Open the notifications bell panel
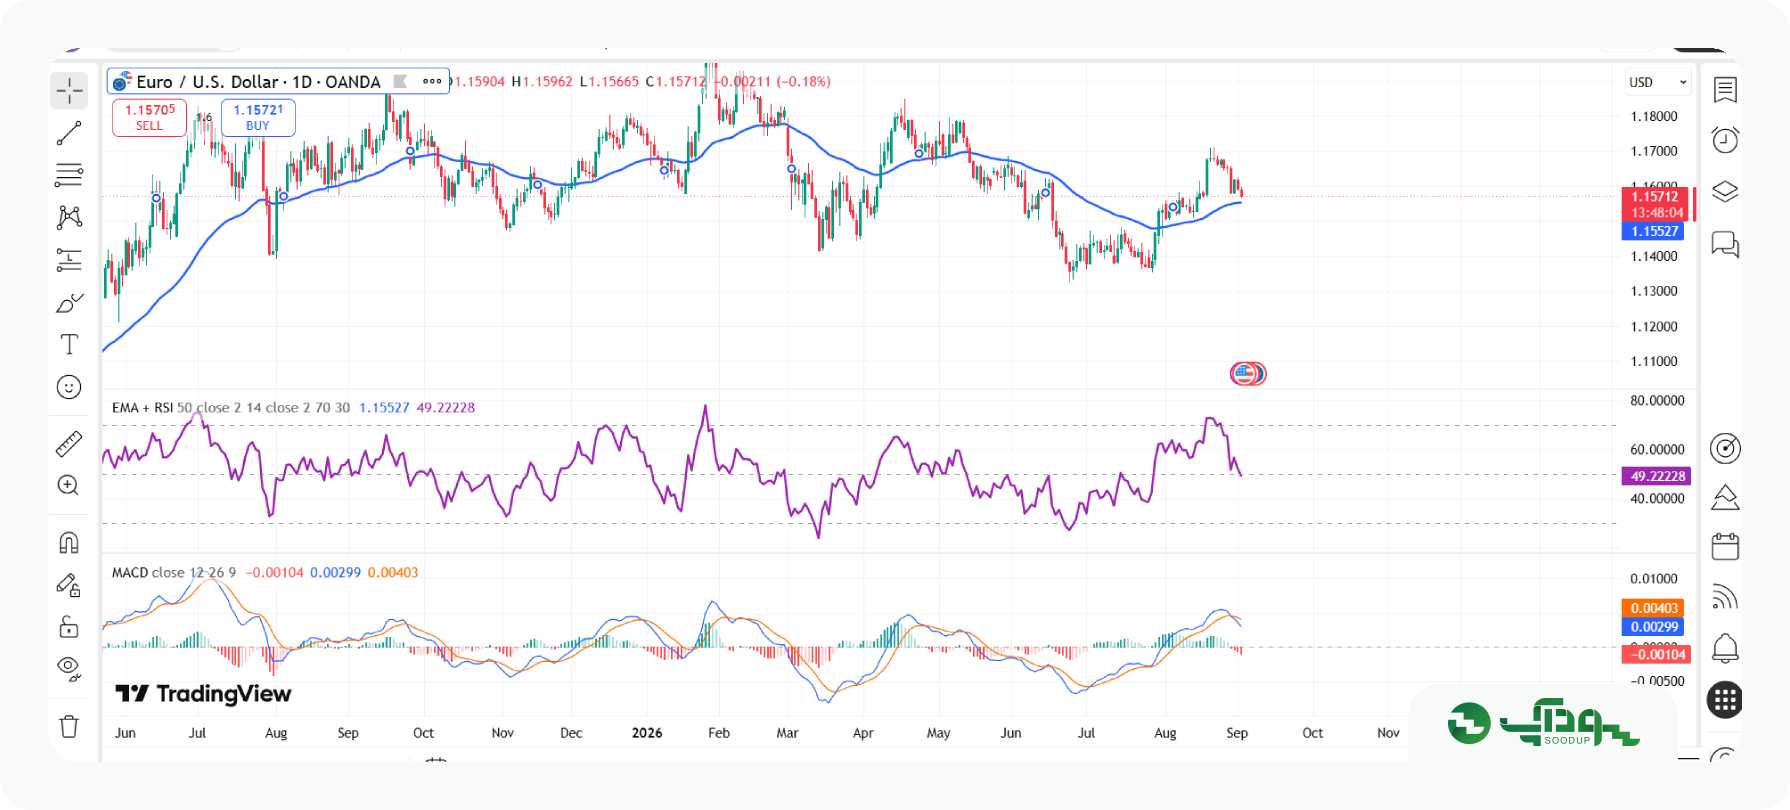 tap(1725, 648)
